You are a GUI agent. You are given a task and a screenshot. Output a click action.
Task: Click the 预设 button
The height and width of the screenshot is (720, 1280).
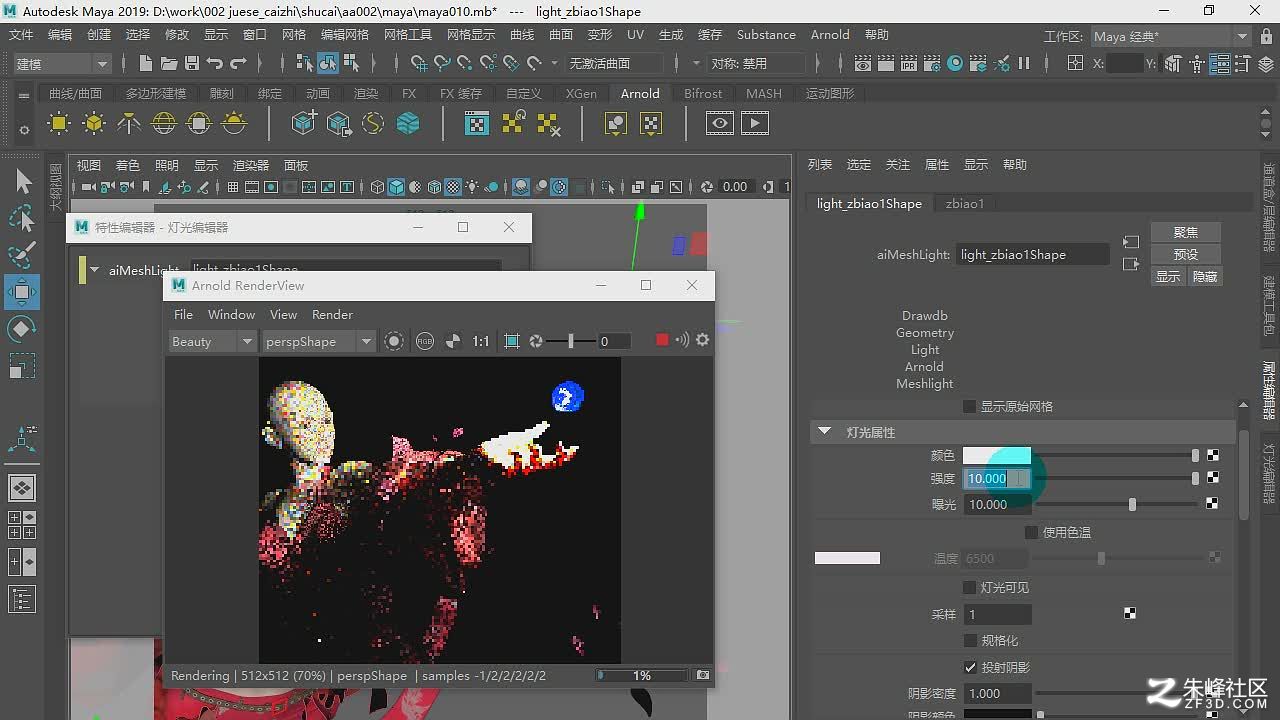(1185, 254)
